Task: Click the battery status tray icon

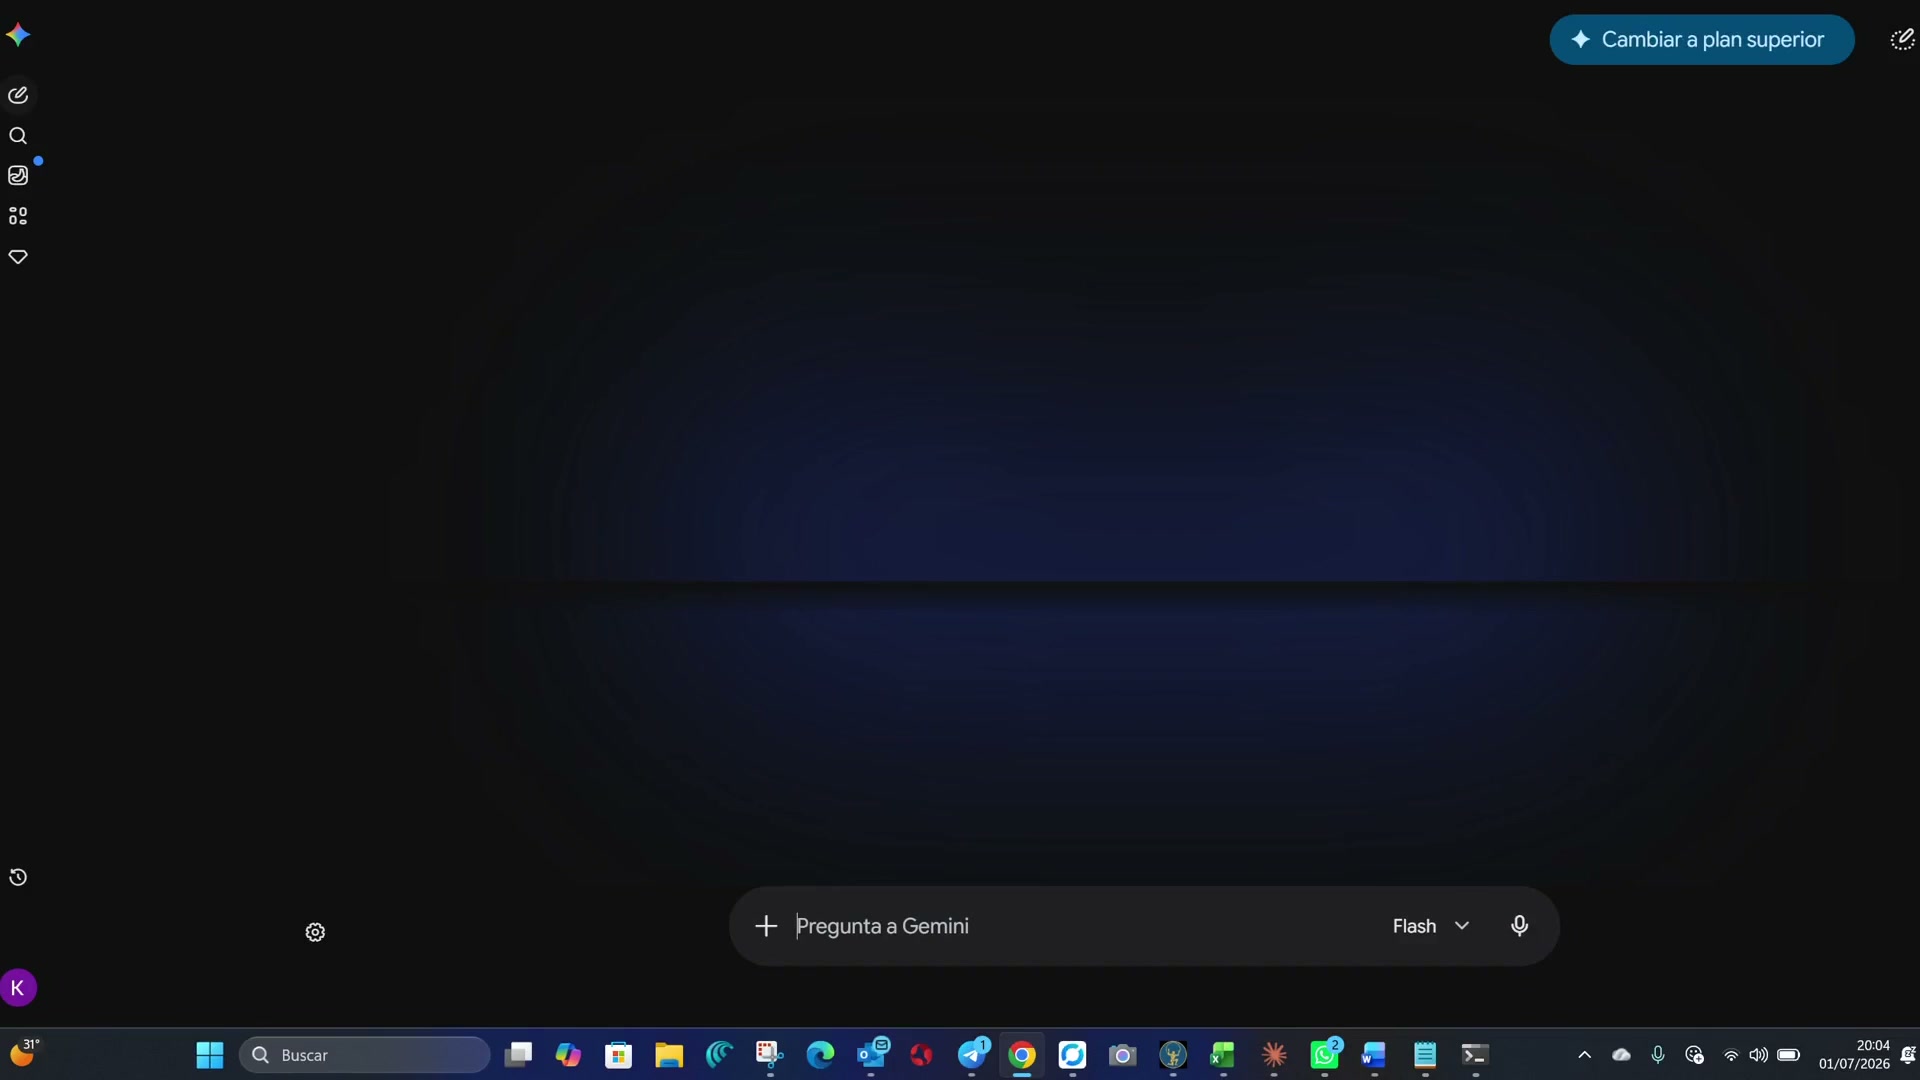Action: click(1789, 1055)
